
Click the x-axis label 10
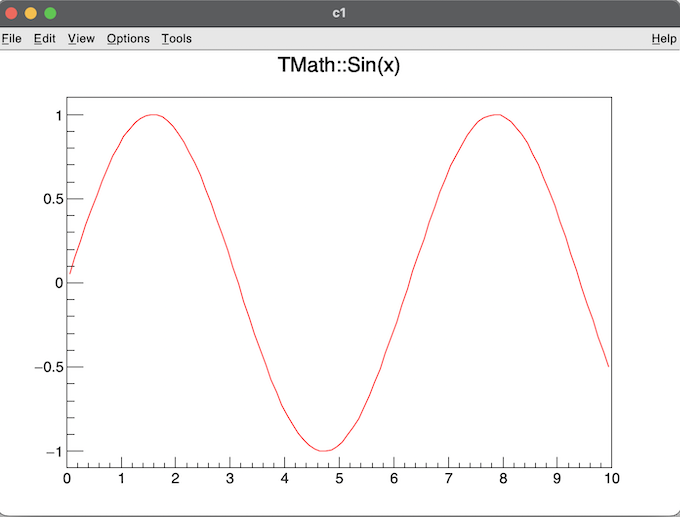pyautogui.click(x=612, y=478)
